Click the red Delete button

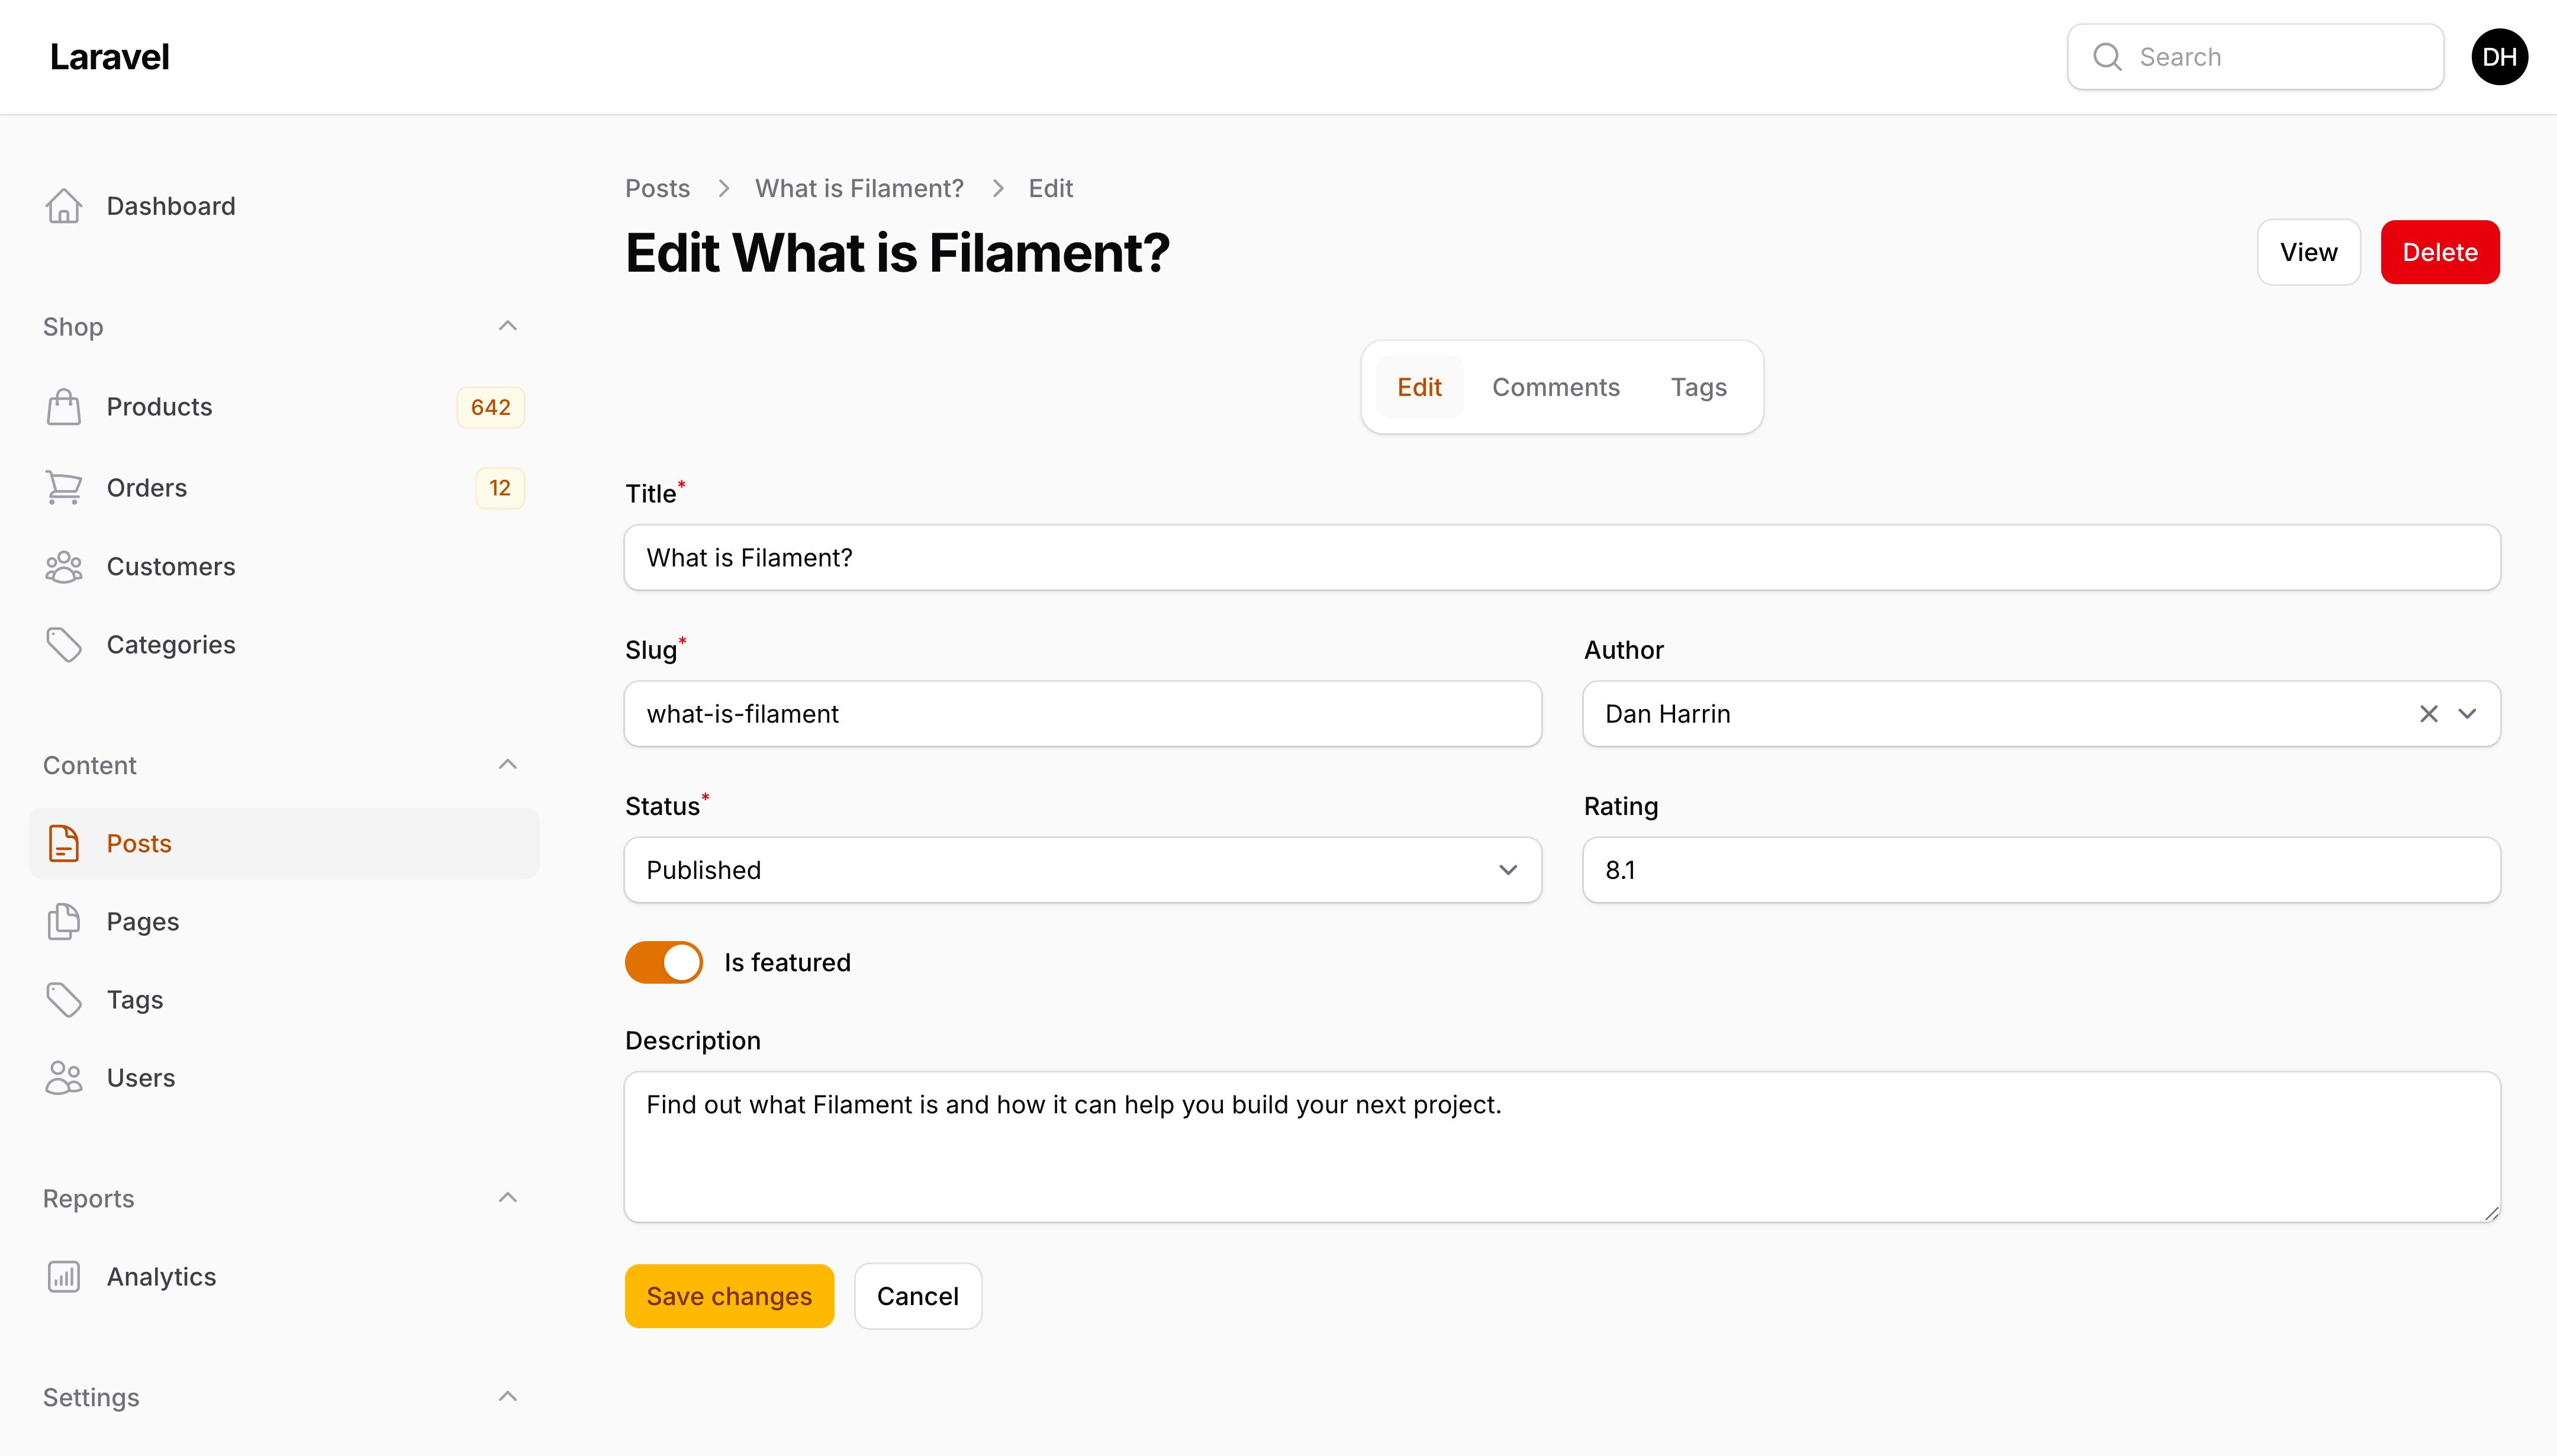[2440, 252]
